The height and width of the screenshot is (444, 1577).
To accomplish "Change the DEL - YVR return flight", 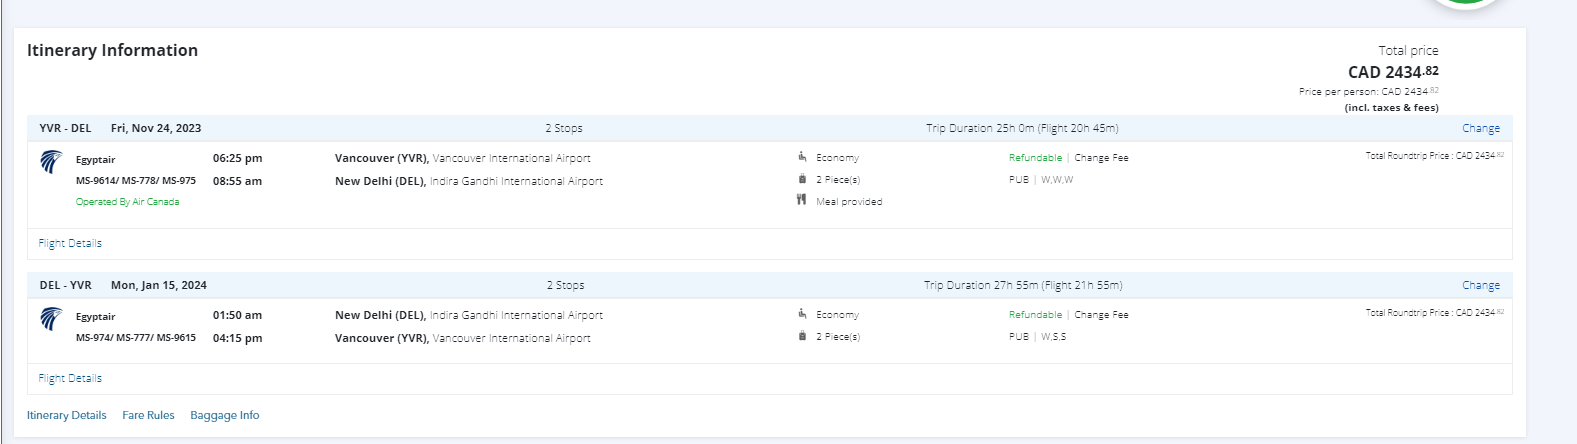I will [1480, 285].
